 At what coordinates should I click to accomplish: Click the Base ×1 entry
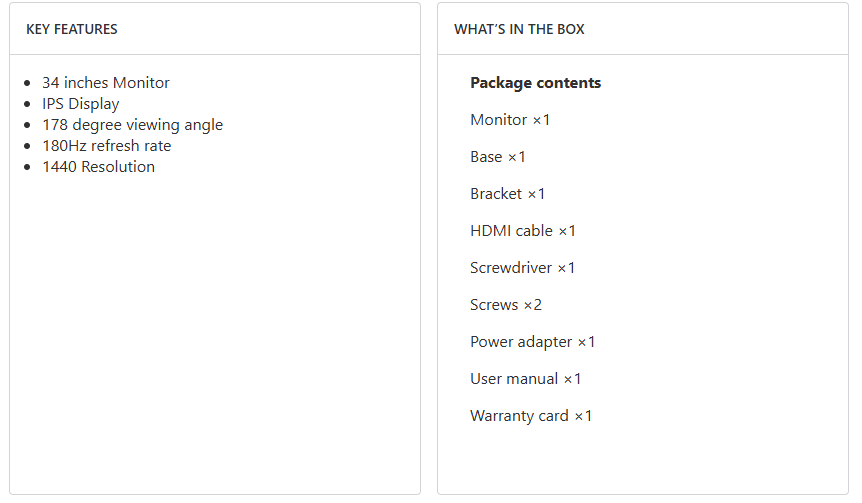pyautogui.click(x=497, y=157)
